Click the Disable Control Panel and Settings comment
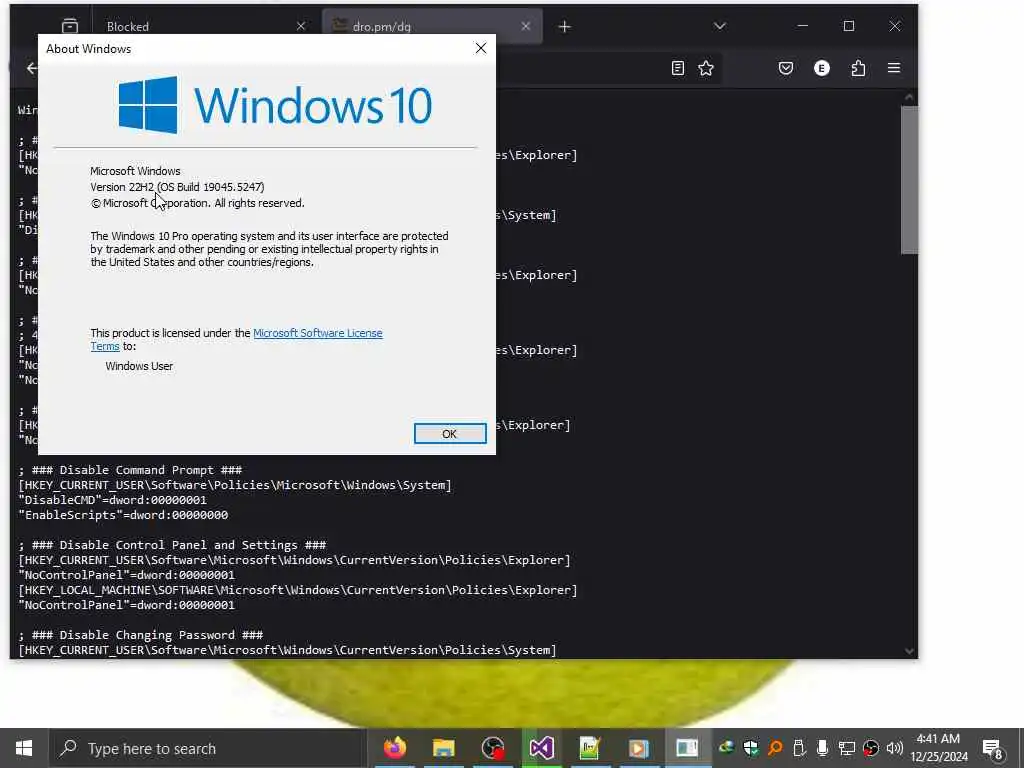This screenshot has width=1024, height=768. tap(172, 545)
